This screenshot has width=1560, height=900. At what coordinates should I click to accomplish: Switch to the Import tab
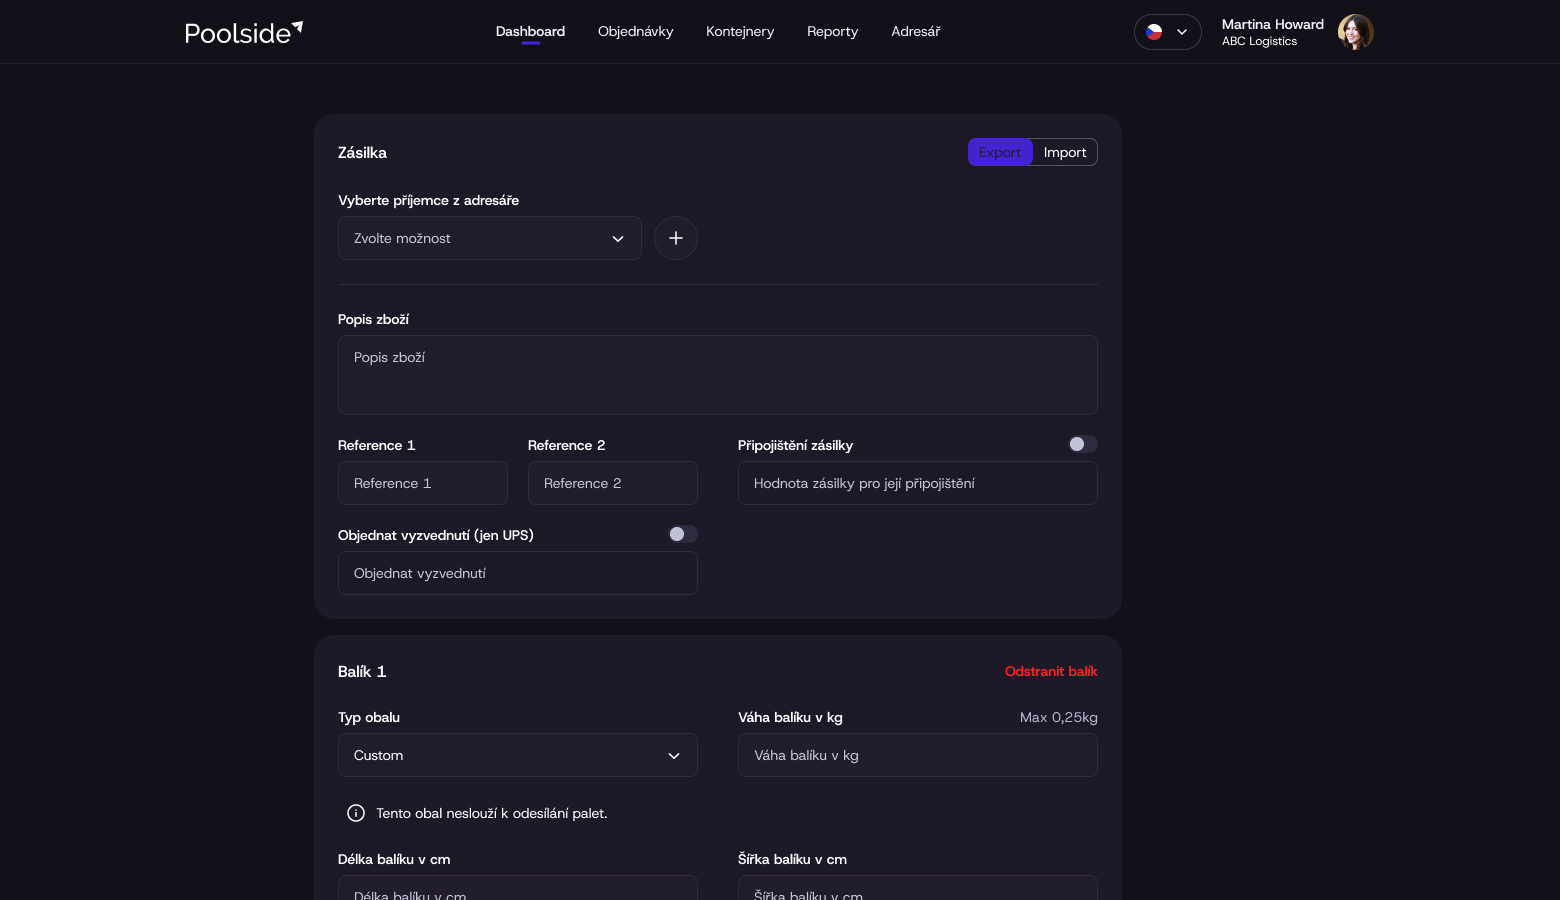click(1065, 152)
